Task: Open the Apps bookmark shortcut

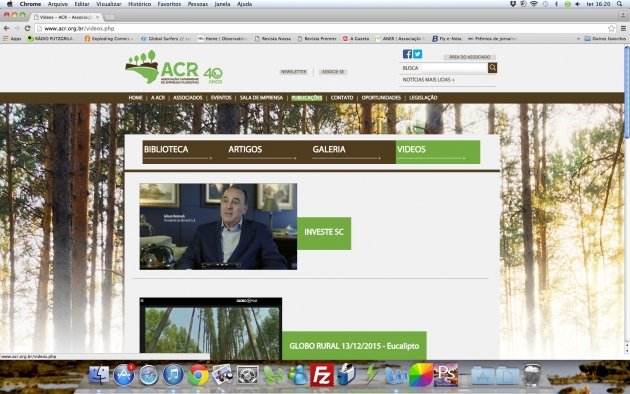Action: point(12,39)
